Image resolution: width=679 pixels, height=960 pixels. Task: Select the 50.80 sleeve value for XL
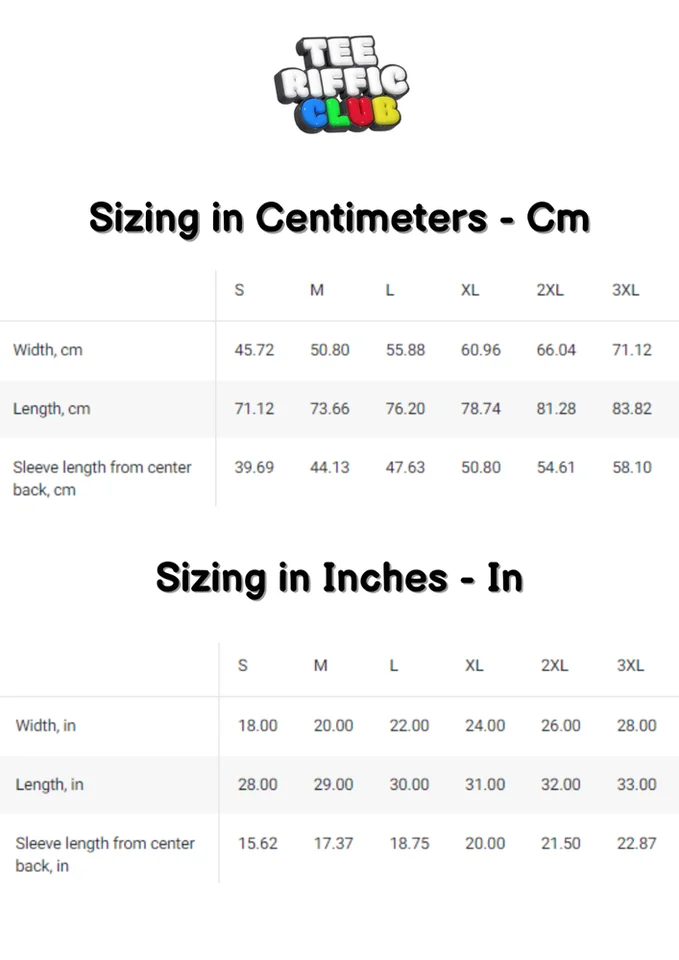tap(481, 467)
